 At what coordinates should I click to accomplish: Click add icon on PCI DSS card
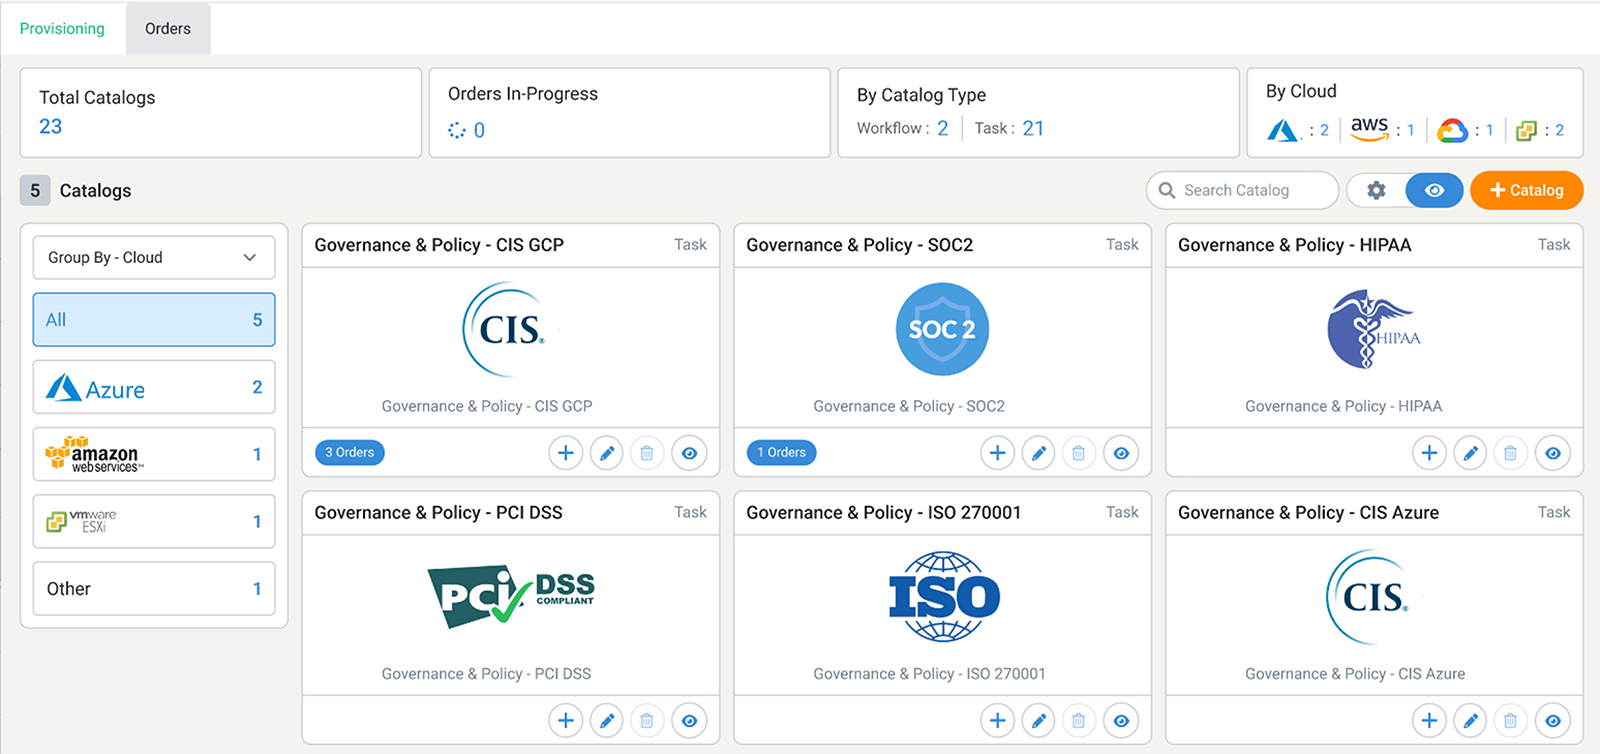pyautogui.click(x=565, y=720)
